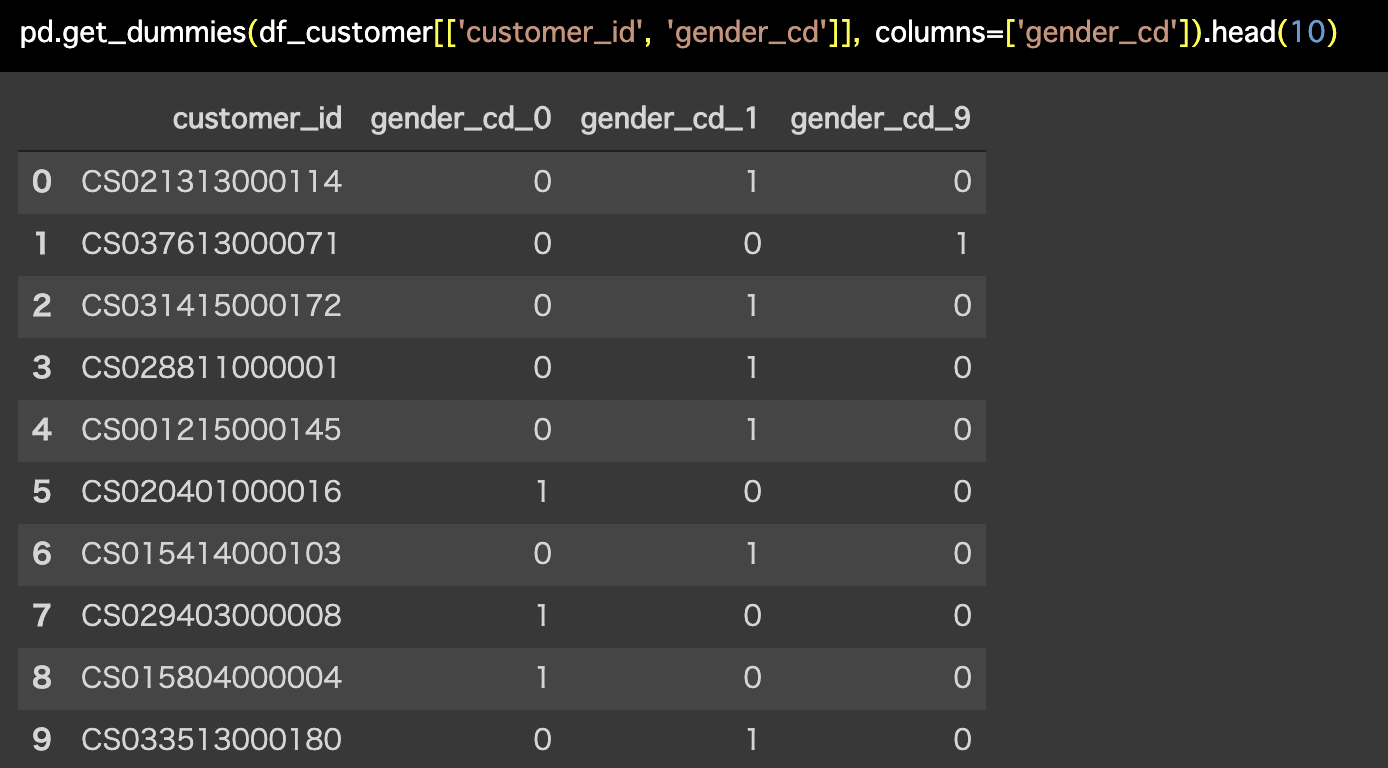
Task: Click customer ID CS020401000016
Action: [x=211, y=492]
